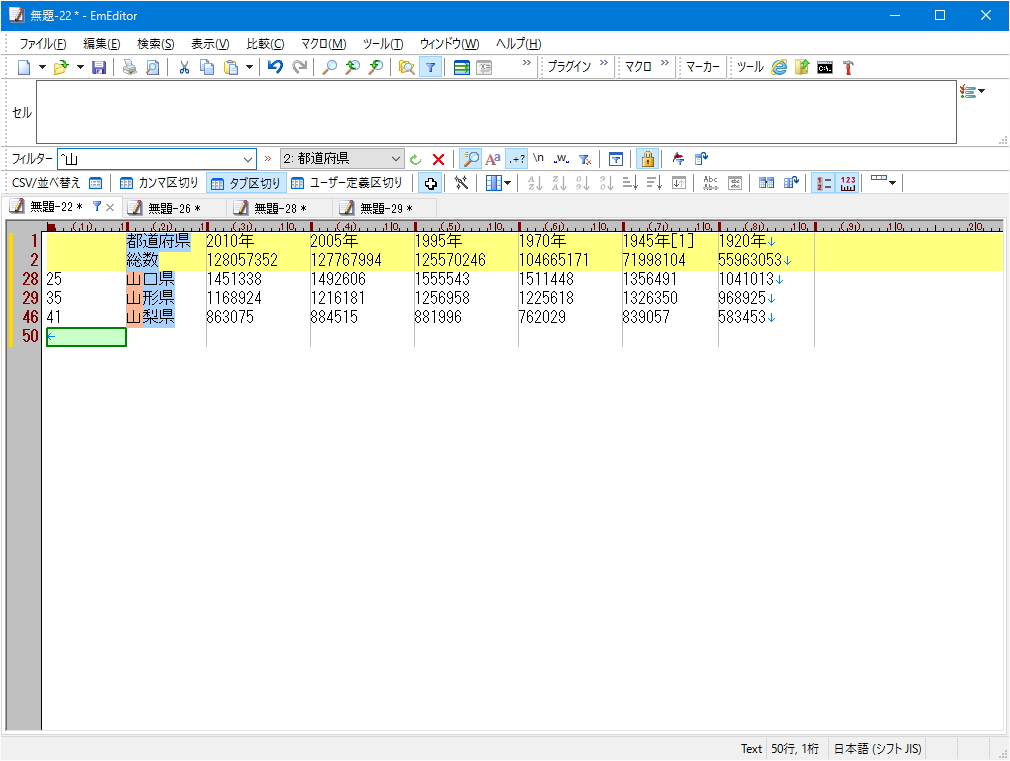1010x761 pixels.
Task: Click the Cut scissors icon
Action: click(184, 67)
